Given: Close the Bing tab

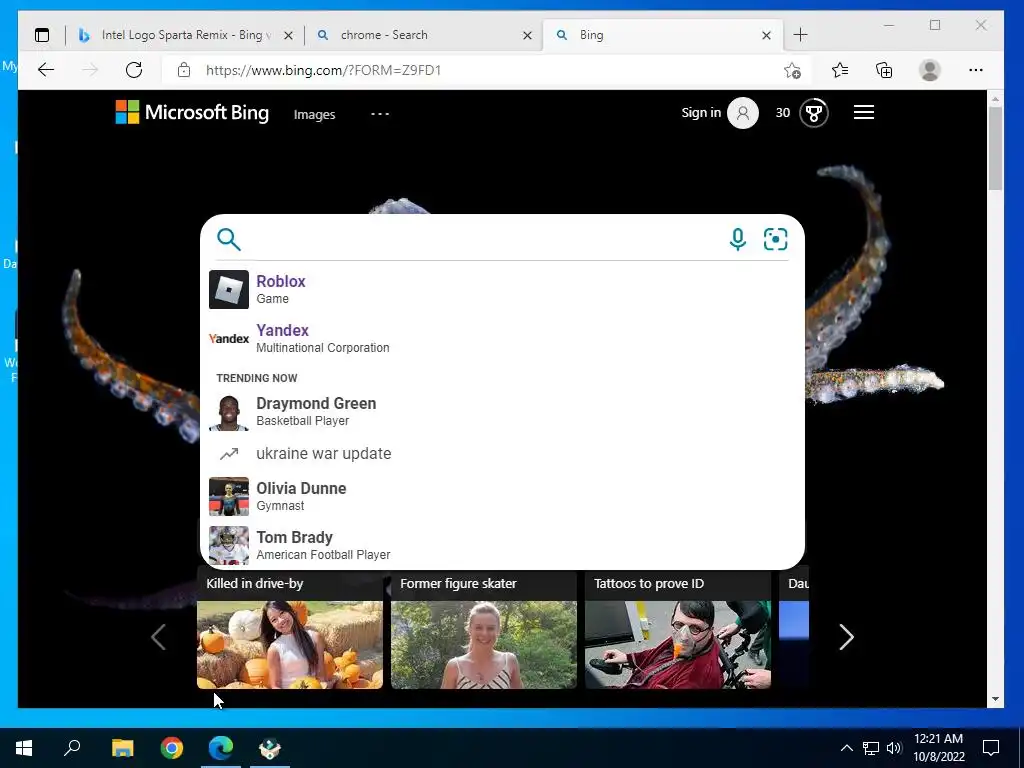Looking at the screenshot, I should click(767, 35).
